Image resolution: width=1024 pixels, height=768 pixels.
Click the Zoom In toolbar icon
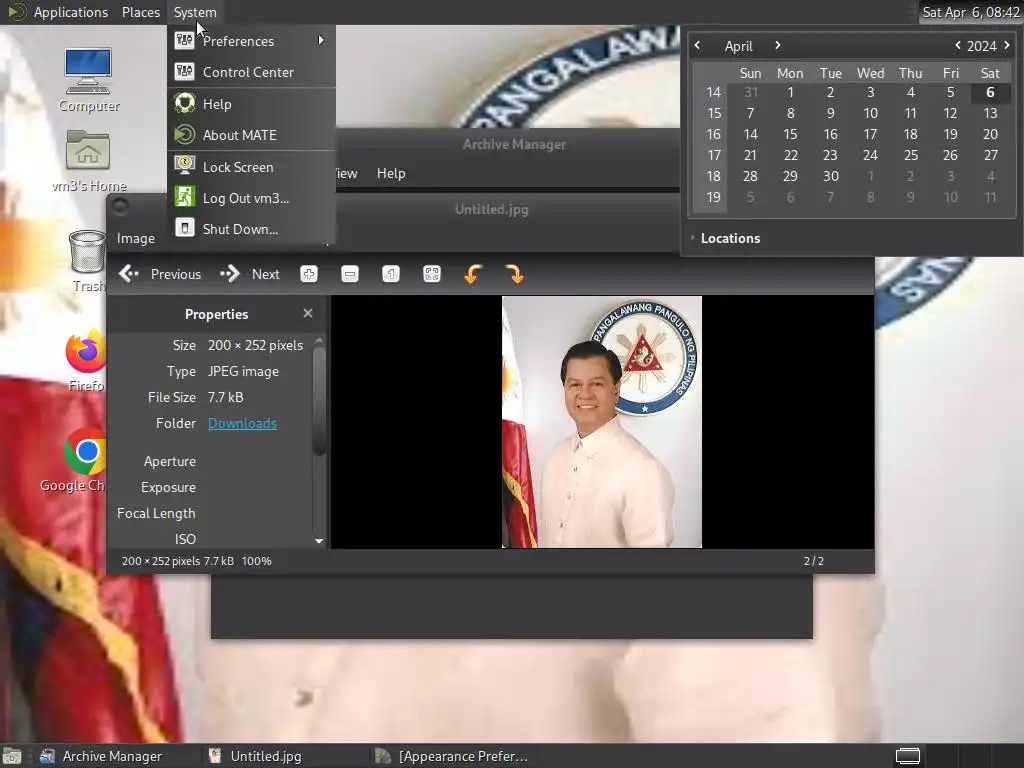click(x=309, y=274)
